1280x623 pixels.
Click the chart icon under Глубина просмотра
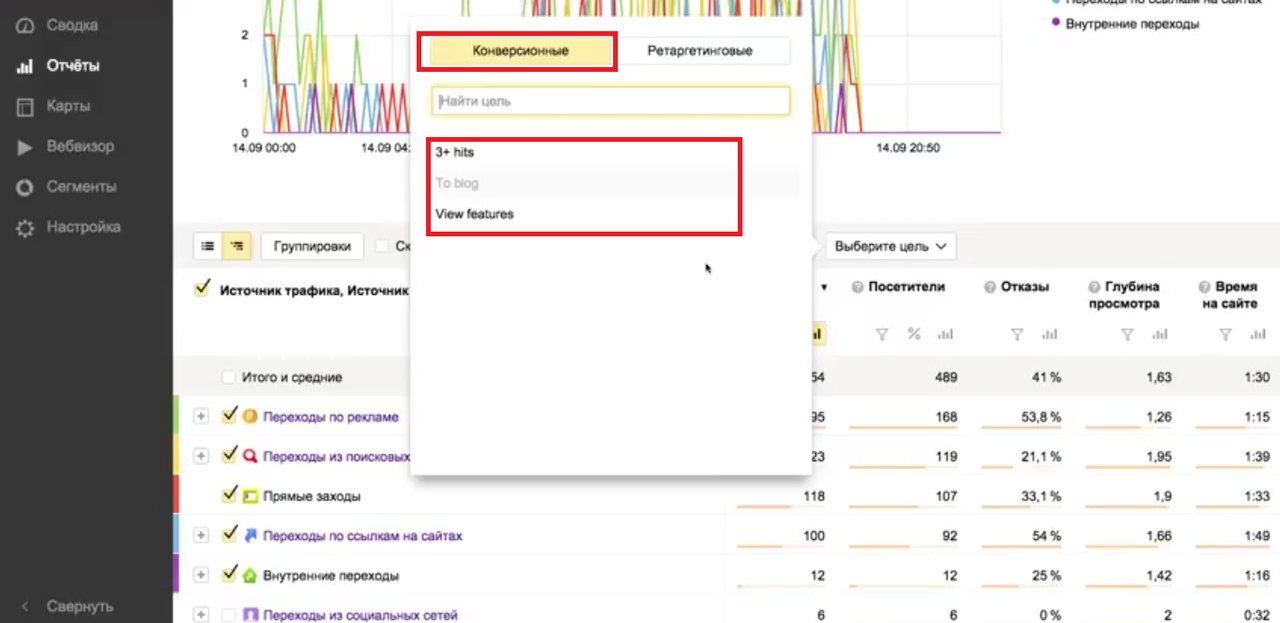(x=1159, y=335)
